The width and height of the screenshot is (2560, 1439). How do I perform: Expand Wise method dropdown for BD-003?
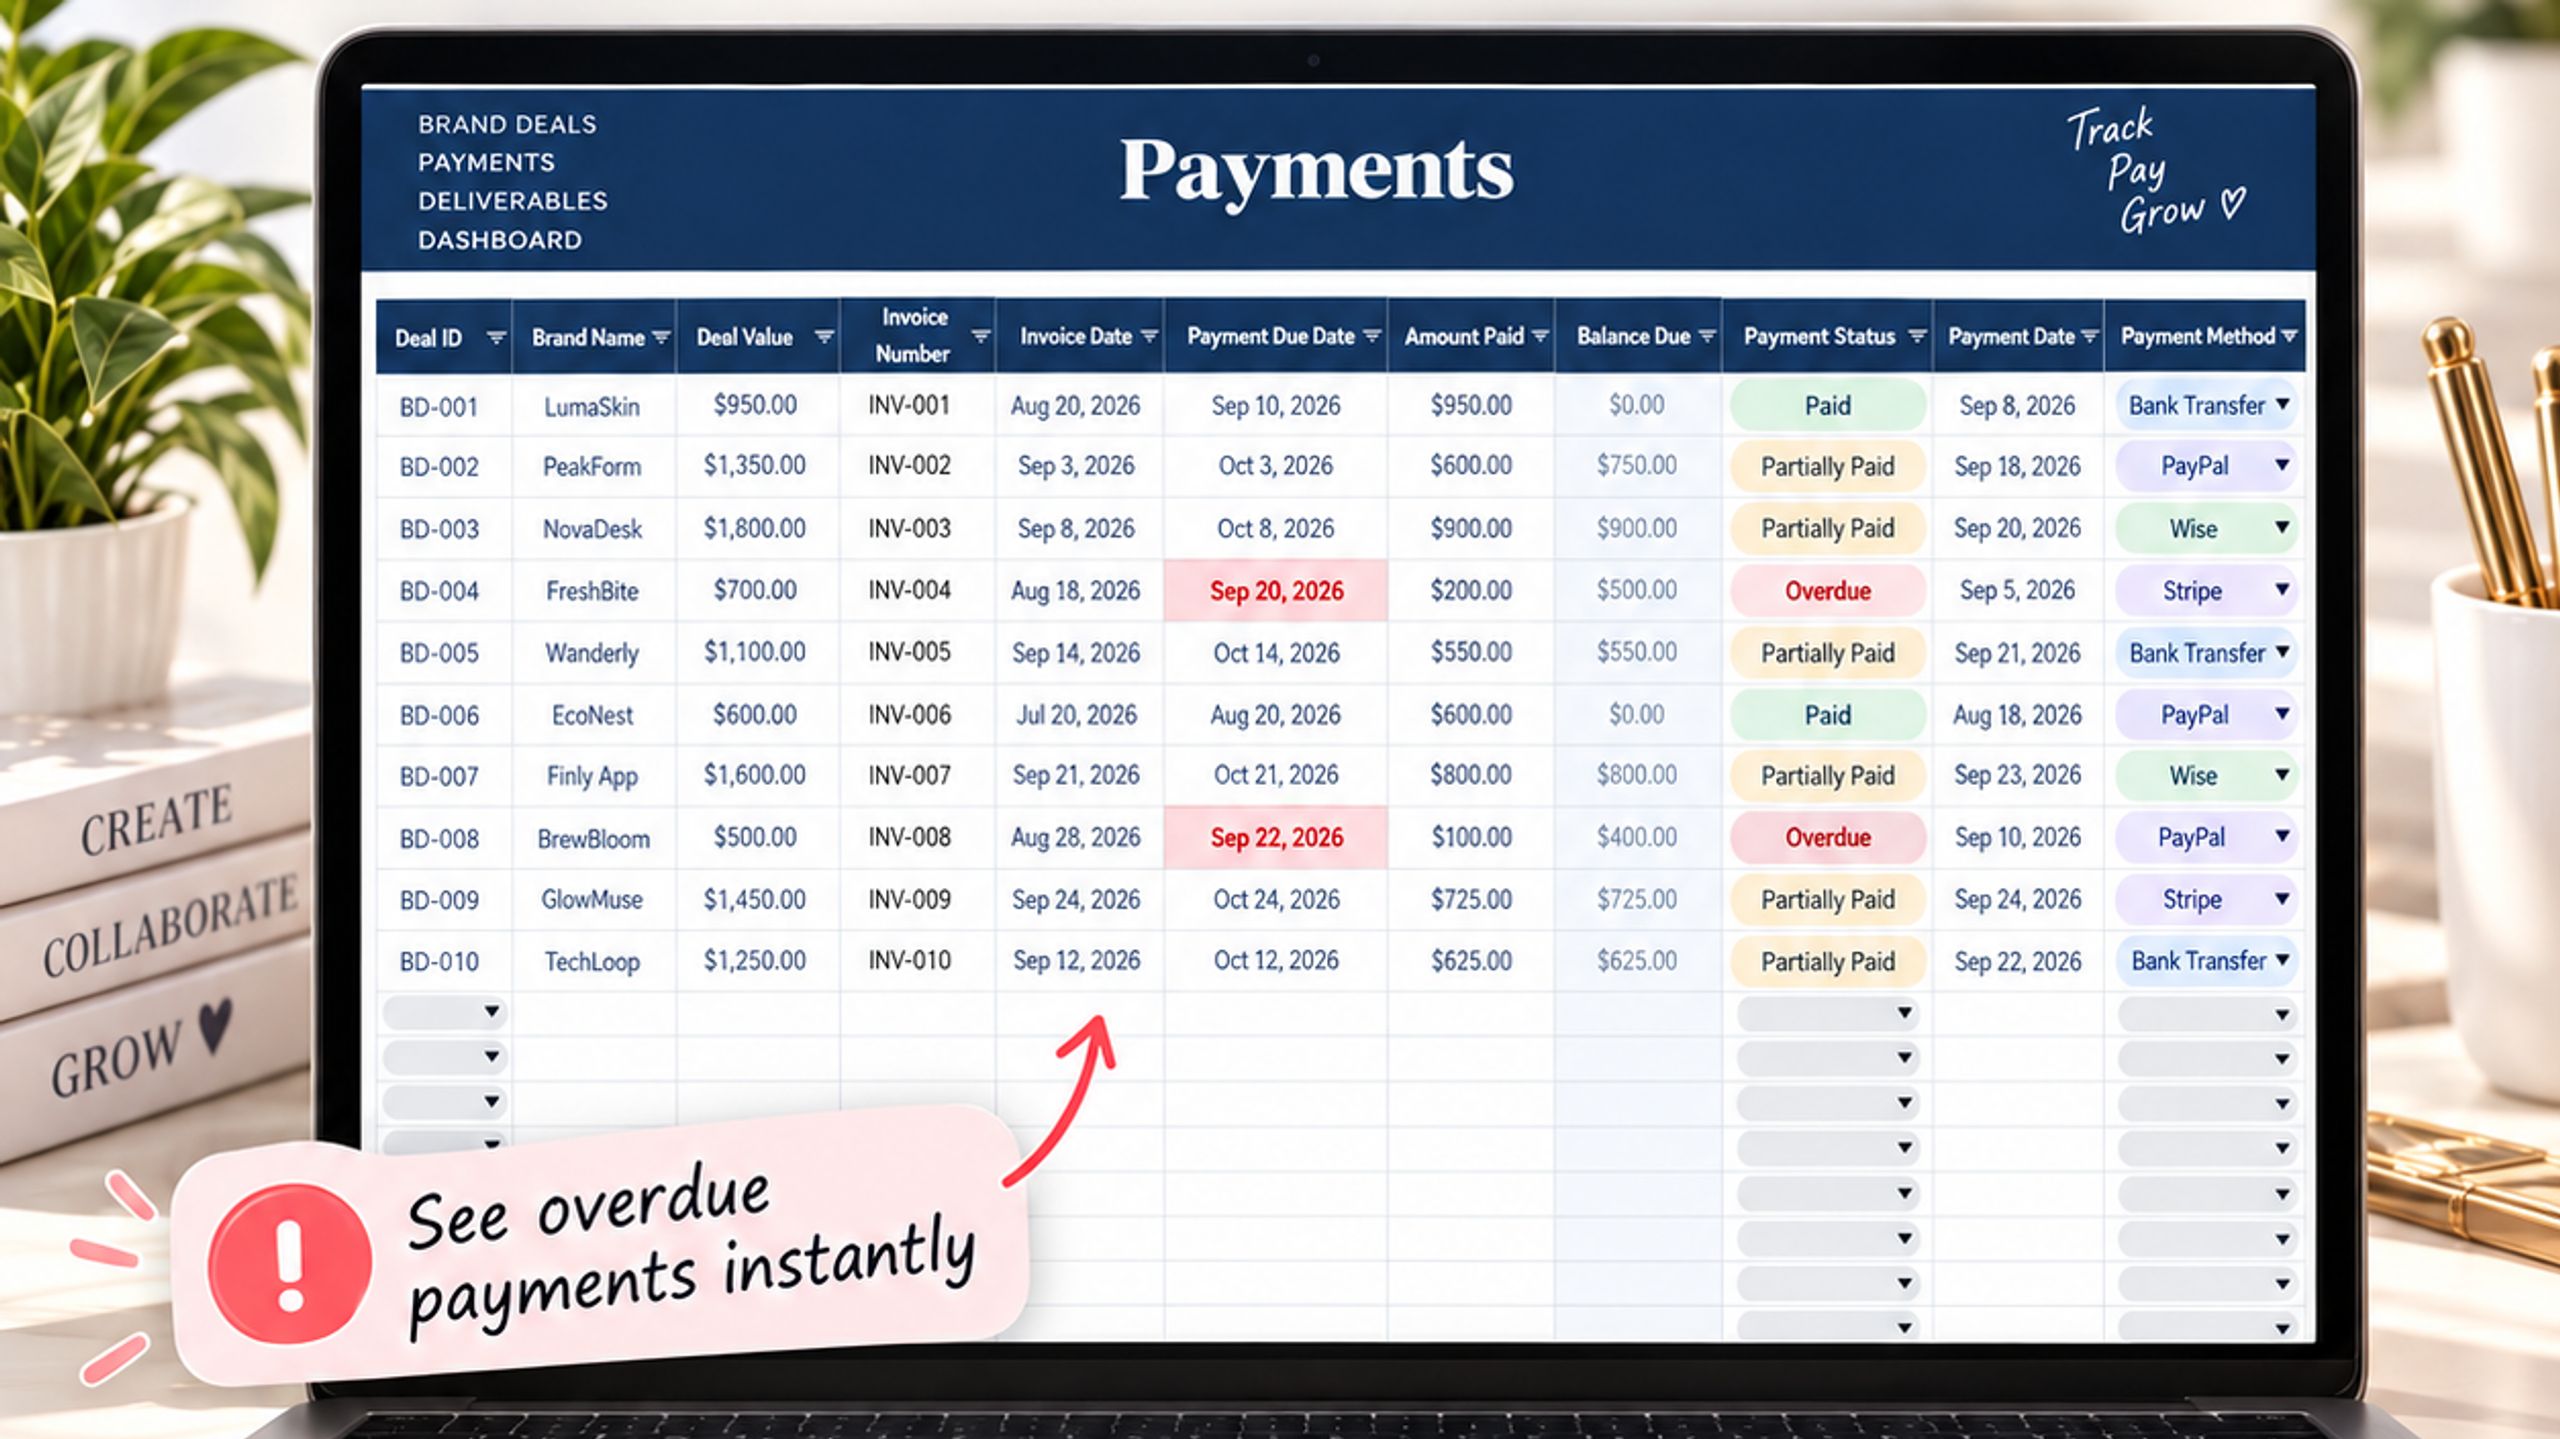[2283, 527]
